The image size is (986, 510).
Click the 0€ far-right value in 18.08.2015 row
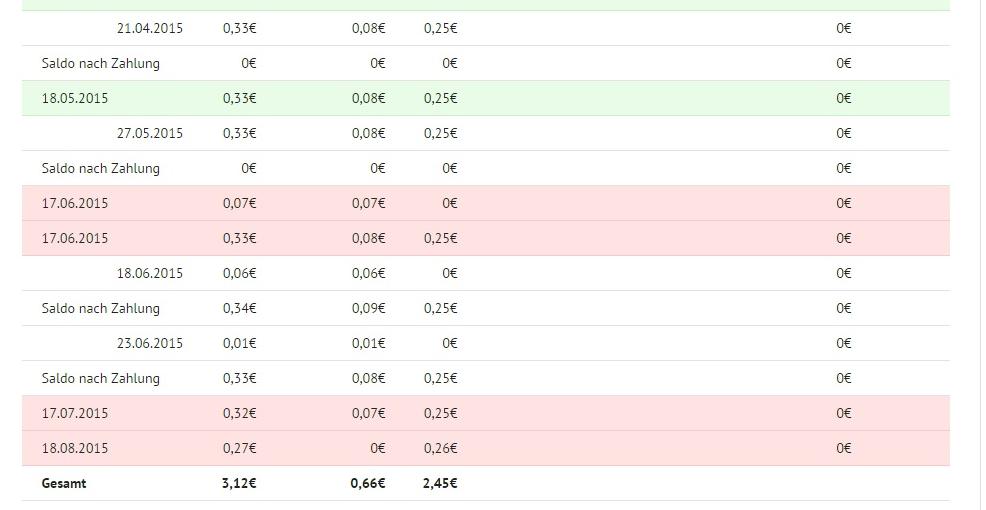tap(844, 448)
